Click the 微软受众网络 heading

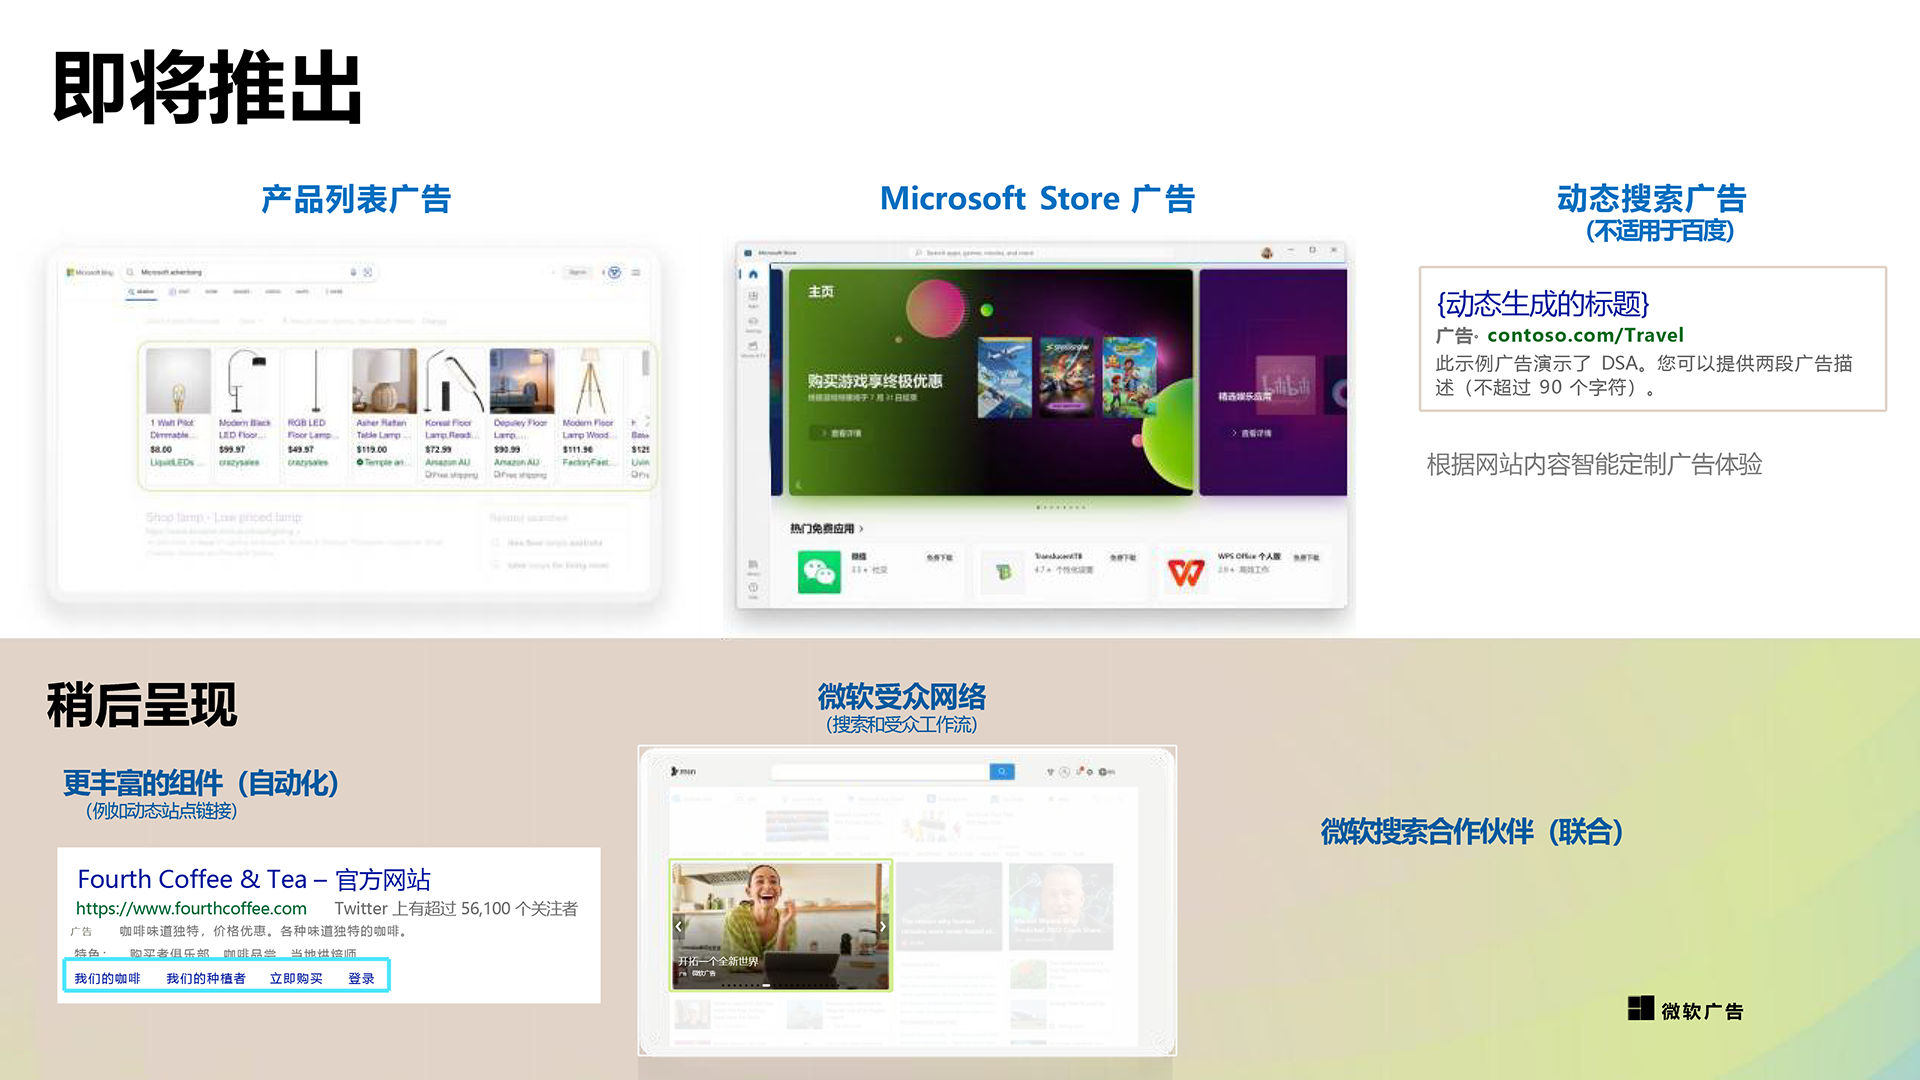tap(901, 696)
